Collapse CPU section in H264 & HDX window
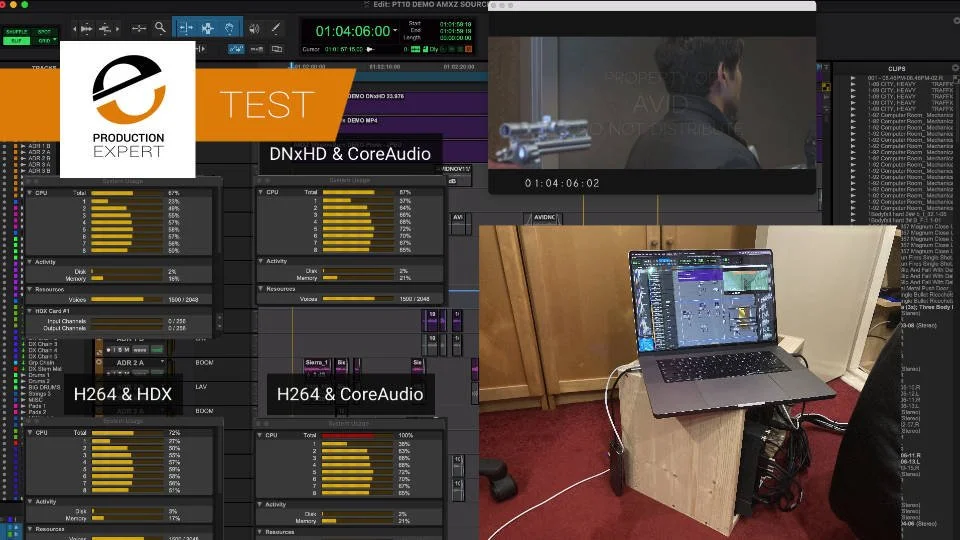Image resolution: width=960 pixels, height=540 pixels. pos(30,432)
